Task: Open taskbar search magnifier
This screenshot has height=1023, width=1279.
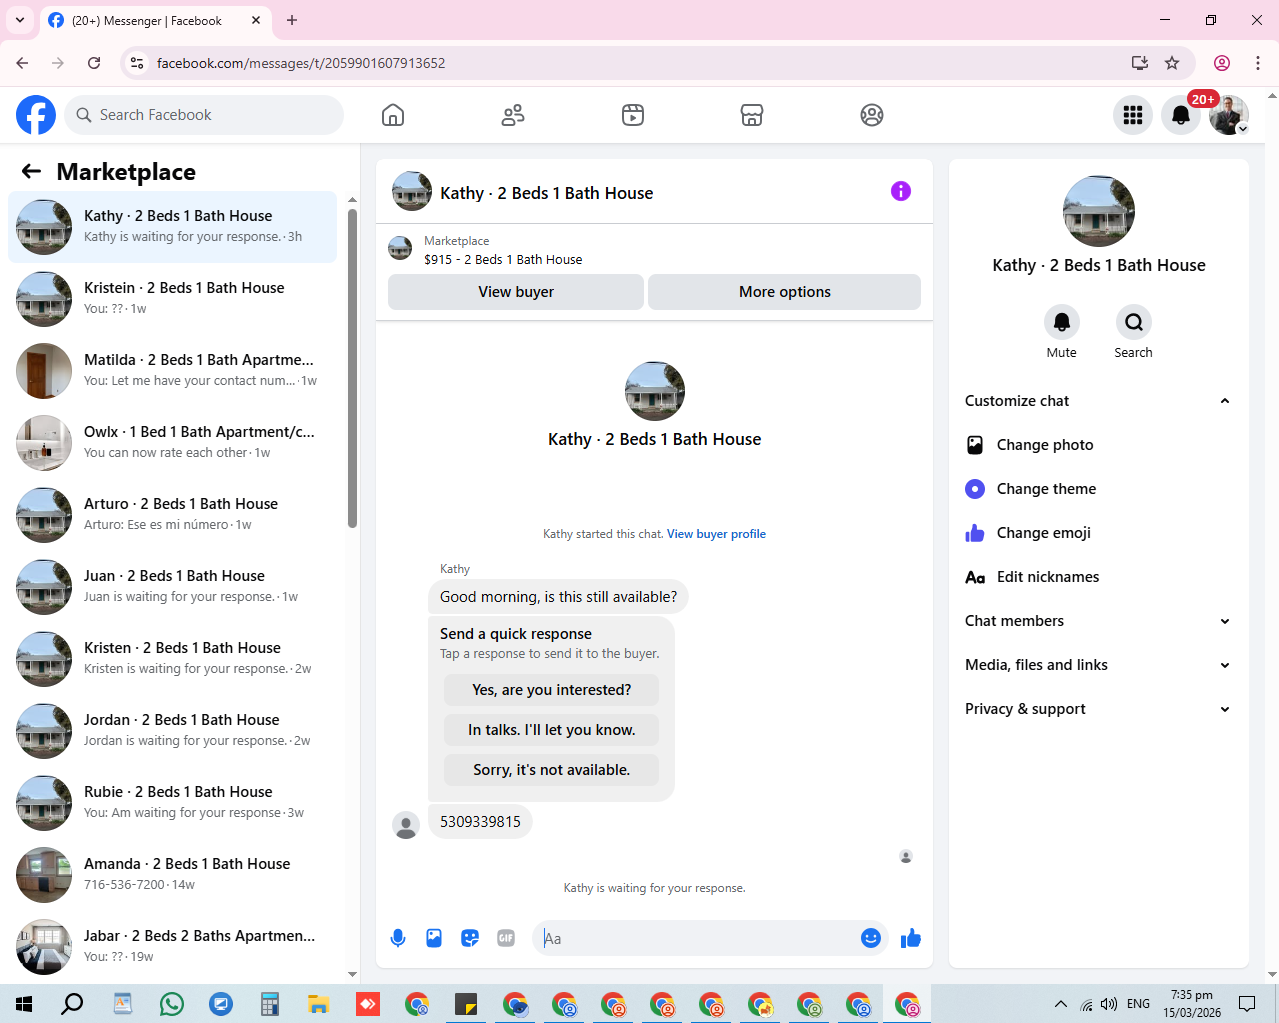Action: click(x=72, y=1004)
